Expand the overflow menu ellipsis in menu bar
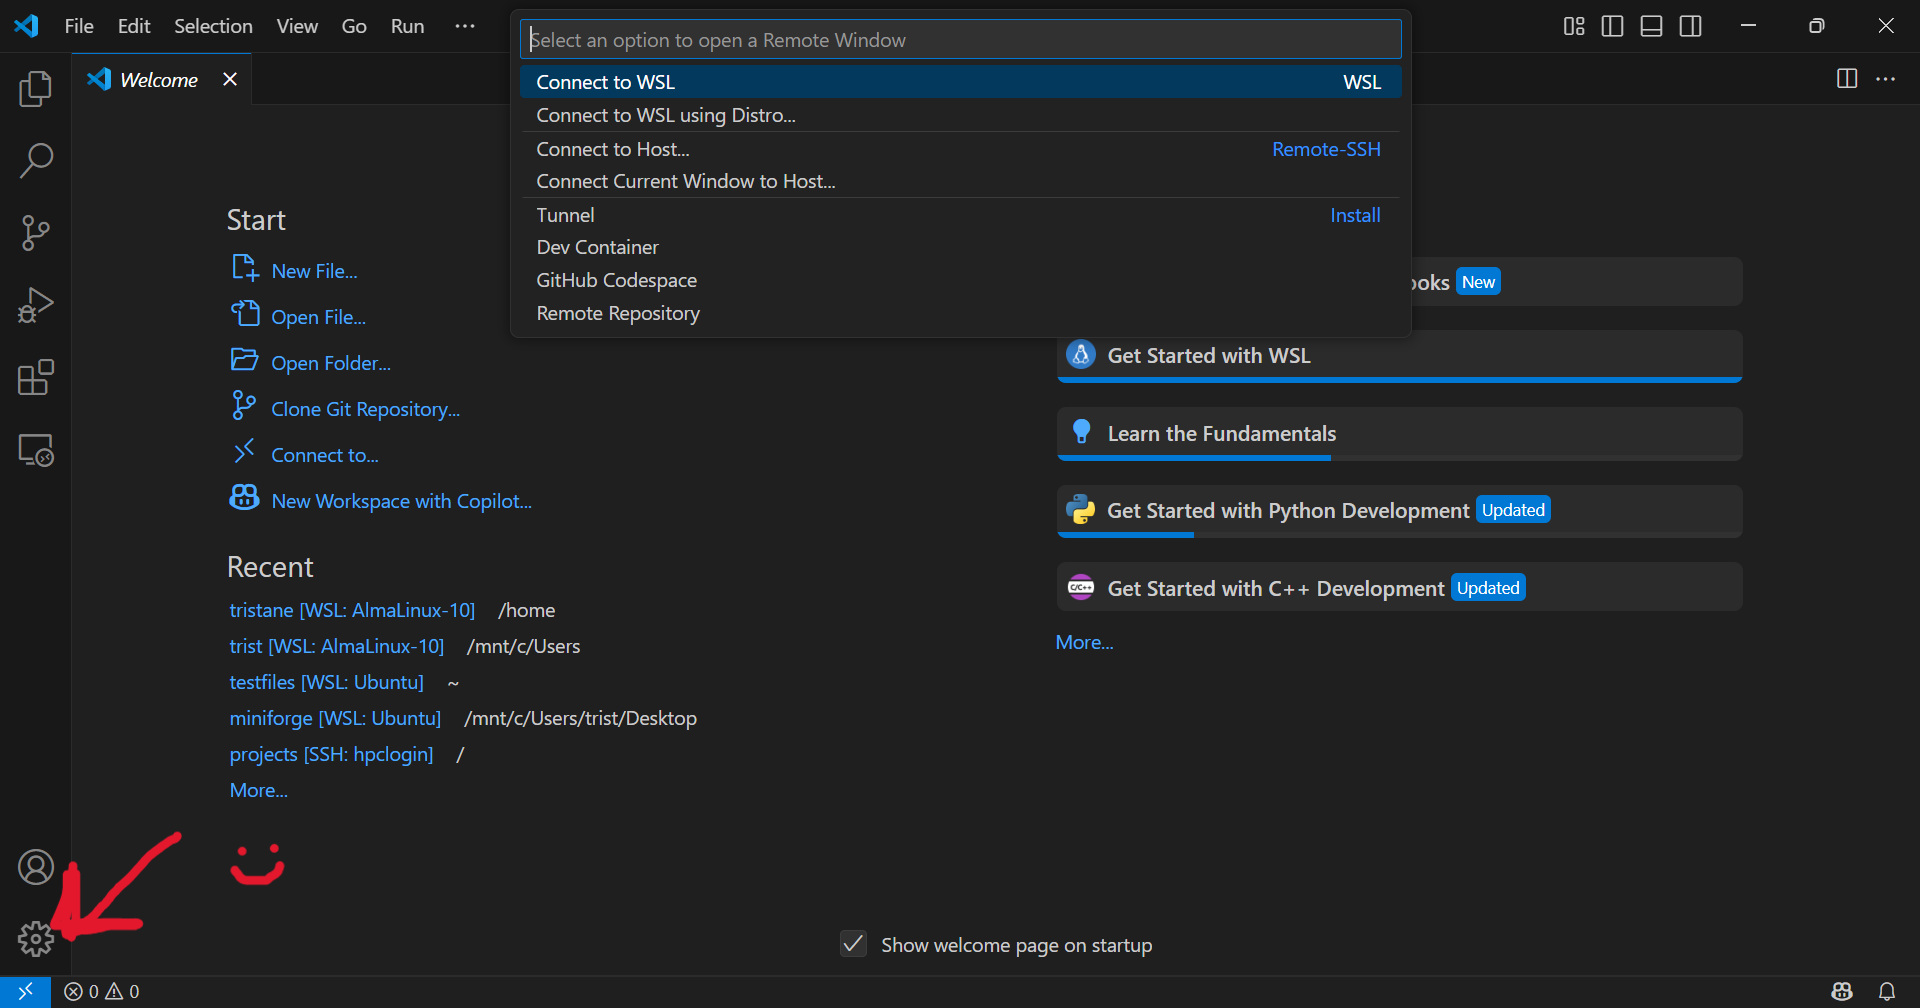The image size is (1920, 1008). pos(465,26)
